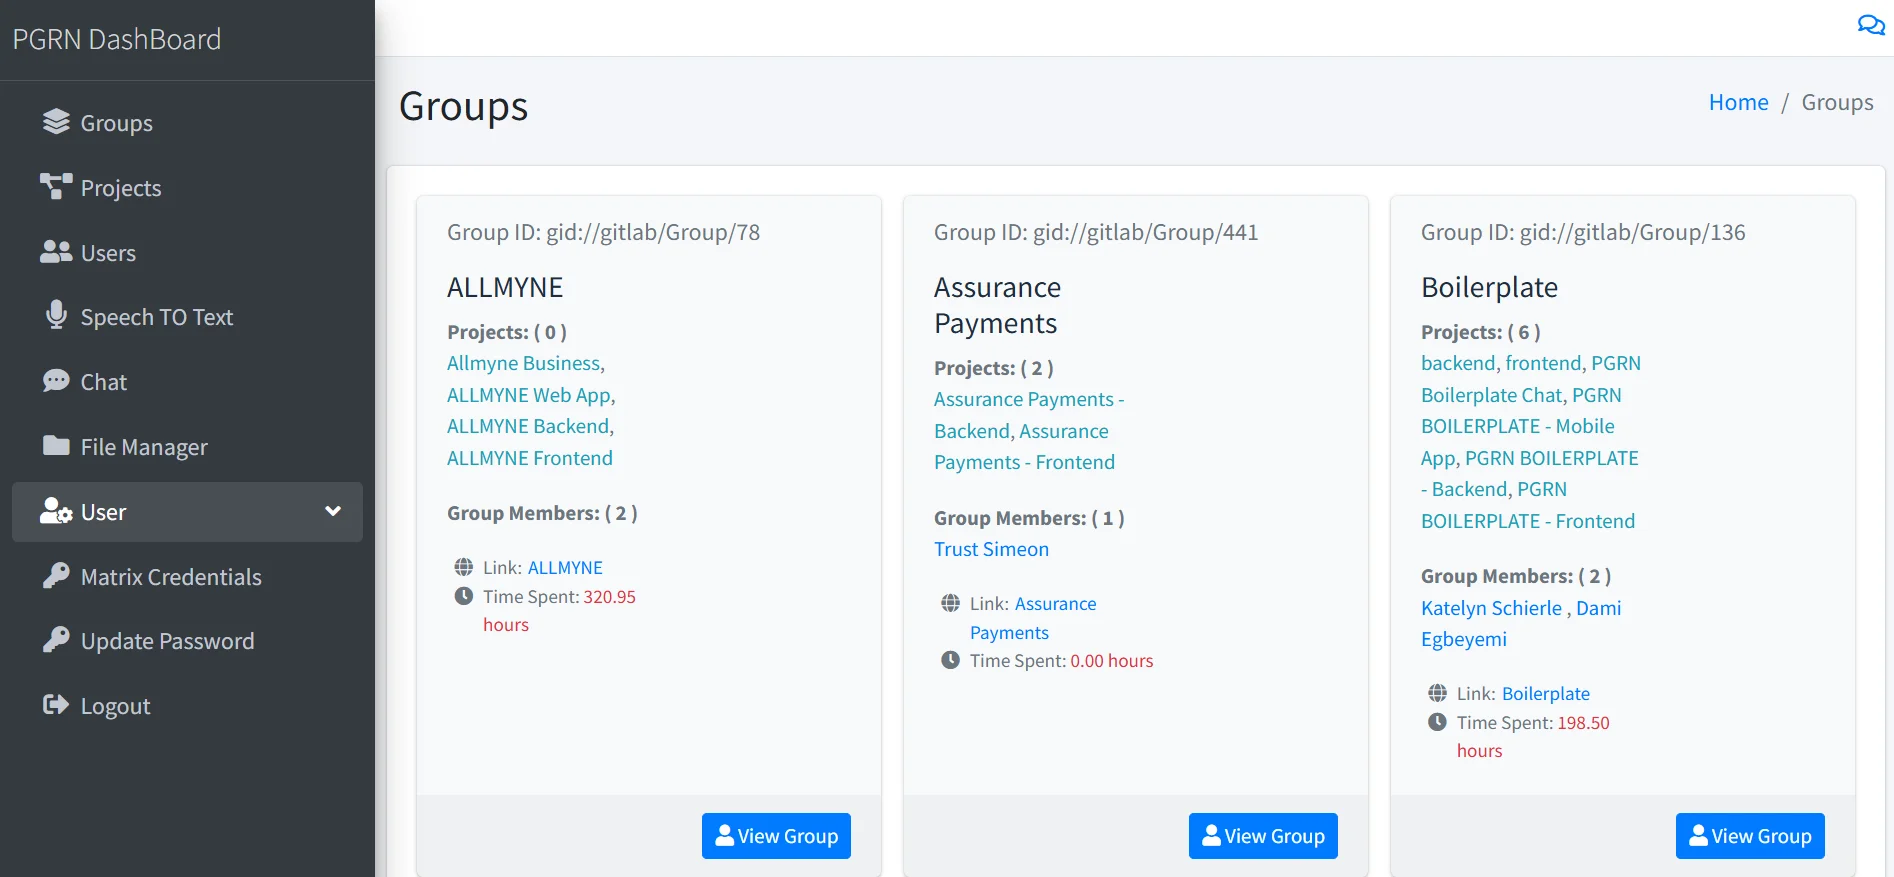Open the ALLMYNE Frontend project link
The height and width of the screenshot is (877, 1894).
[x=529, y=458]
